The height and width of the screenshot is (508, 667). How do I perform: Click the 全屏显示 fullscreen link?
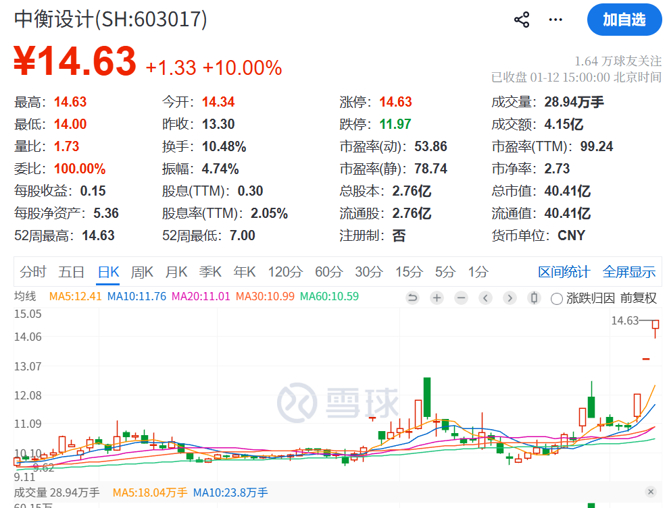click(628, 272)
